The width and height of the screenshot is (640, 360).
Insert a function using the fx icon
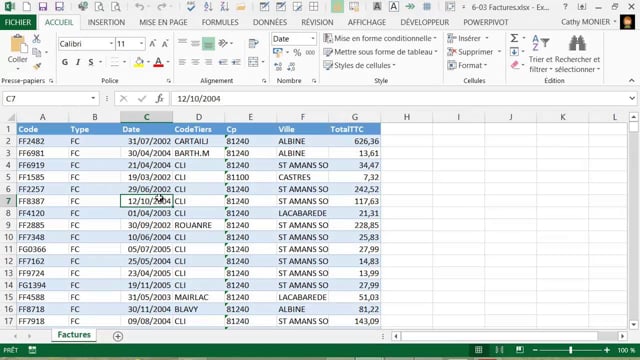coord(160,98)
